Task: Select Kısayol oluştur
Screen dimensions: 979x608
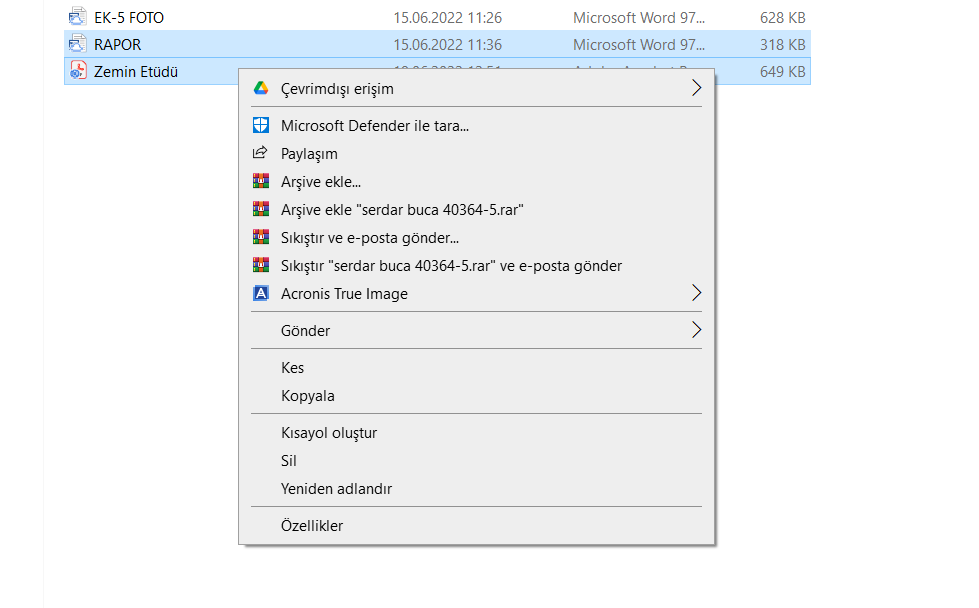Action: pyautogui.click(x=476, y=433)
